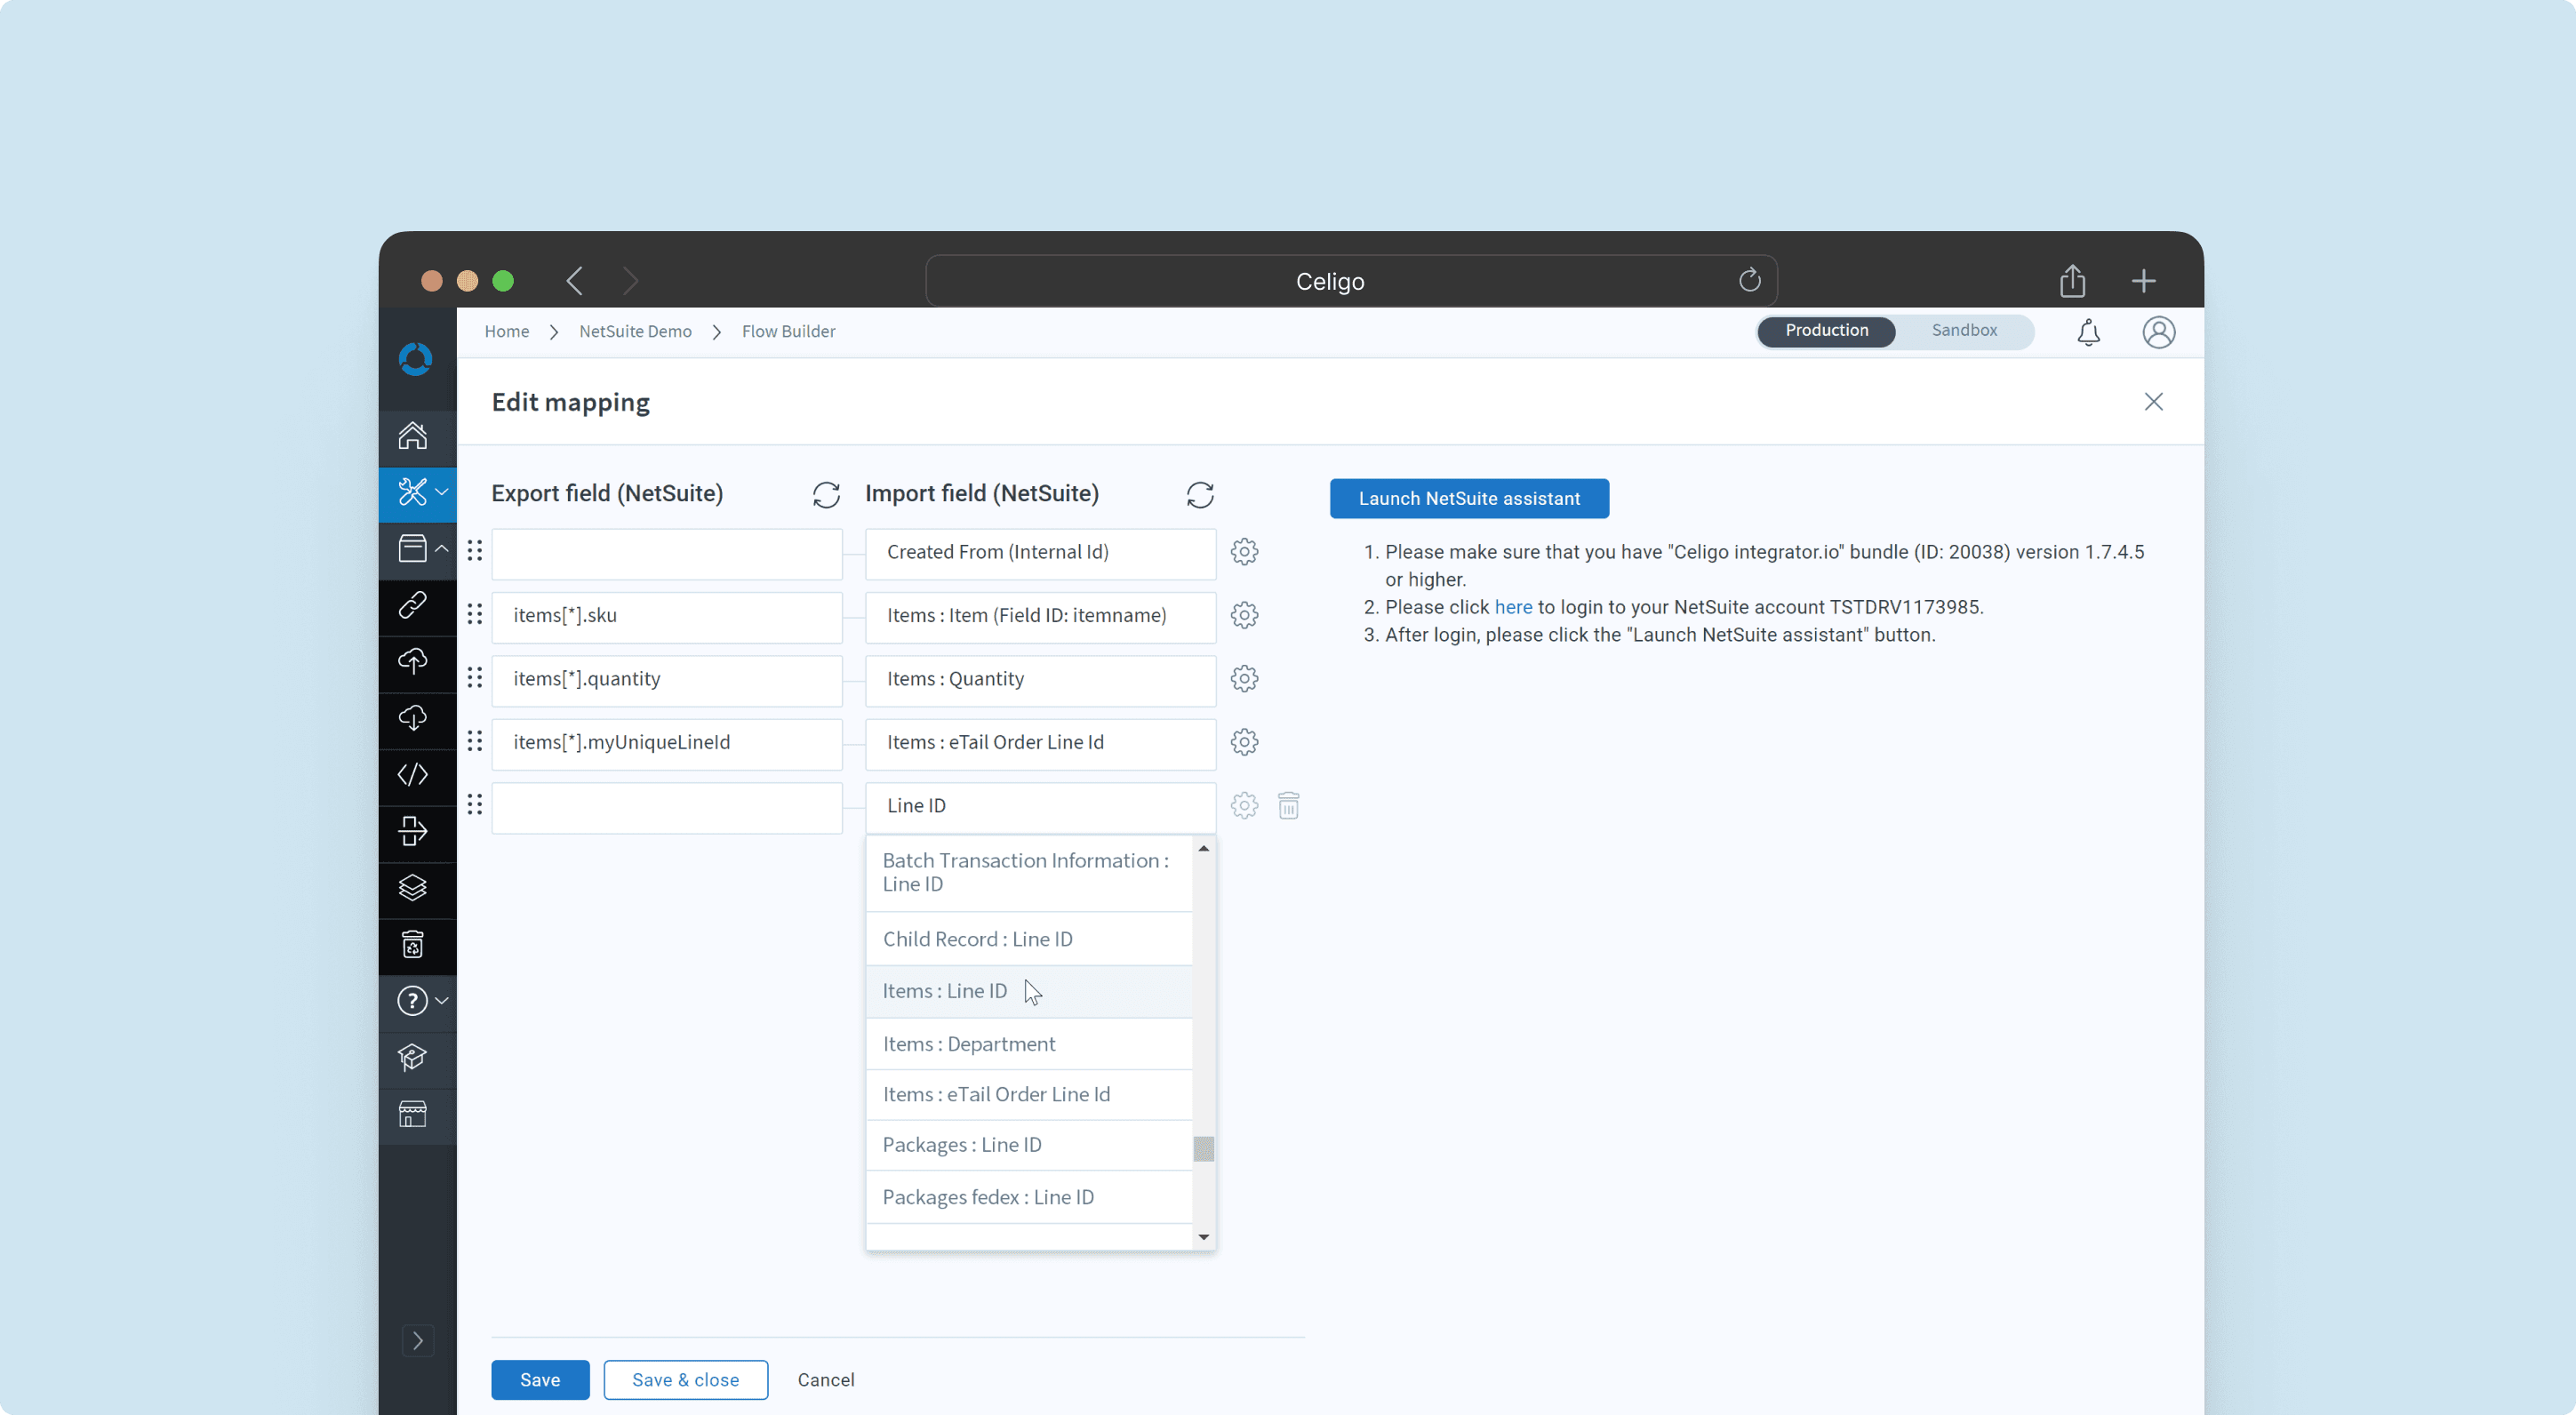Viewport: 2576px width, 1415px height.
Task: Grab drag handle for items[*].sku row
Action: pos(475,615)
